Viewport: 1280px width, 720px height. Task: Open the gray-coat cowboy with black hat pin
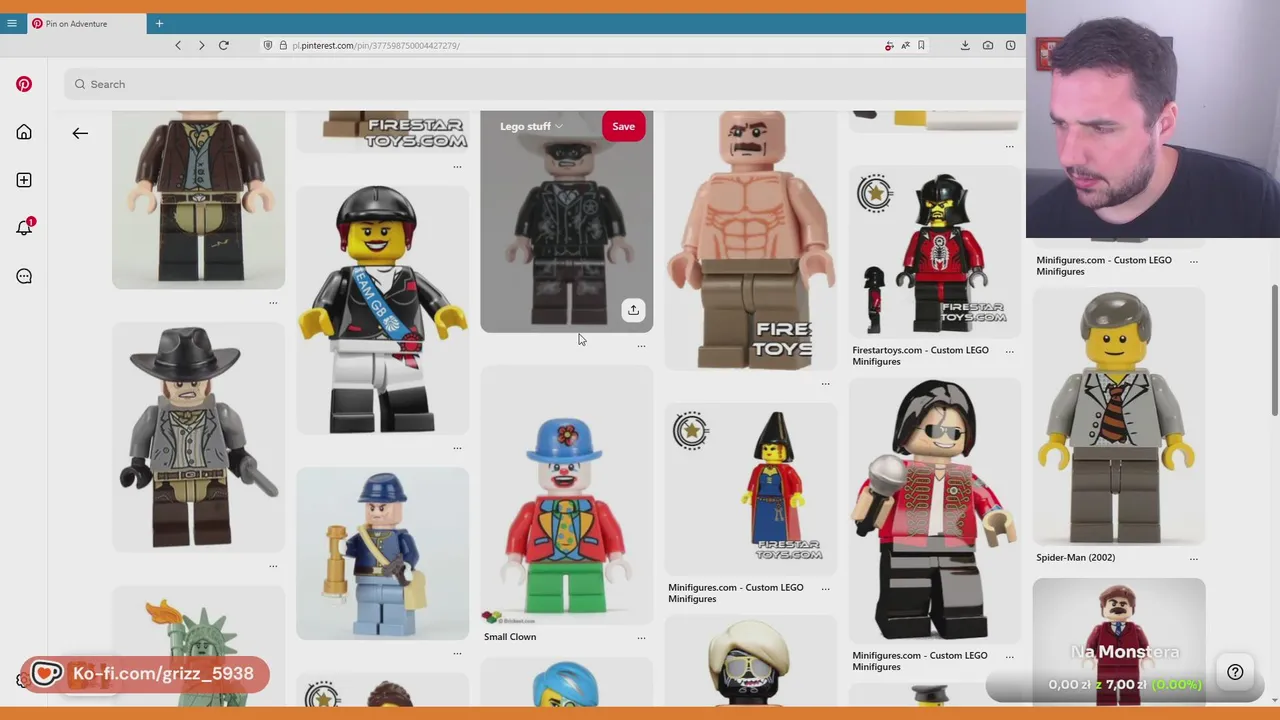click(x=198, y=437)
